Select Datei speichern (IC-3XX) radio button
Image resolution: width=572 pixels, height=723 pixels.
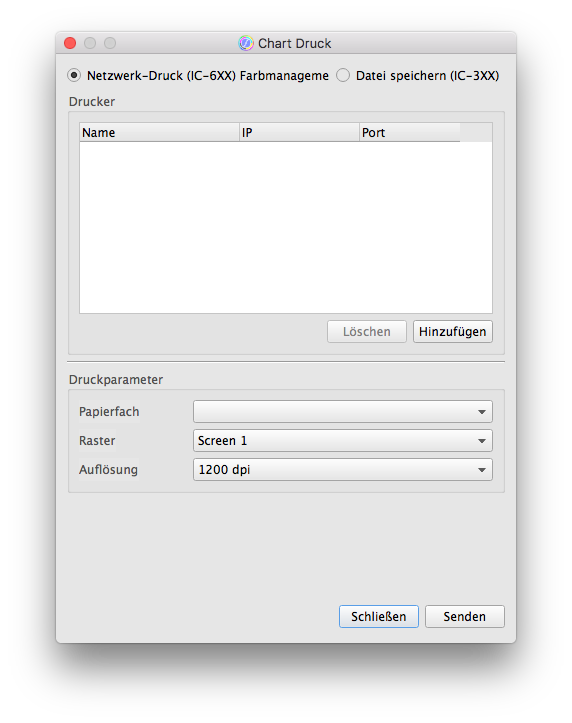tap(343, 75)
